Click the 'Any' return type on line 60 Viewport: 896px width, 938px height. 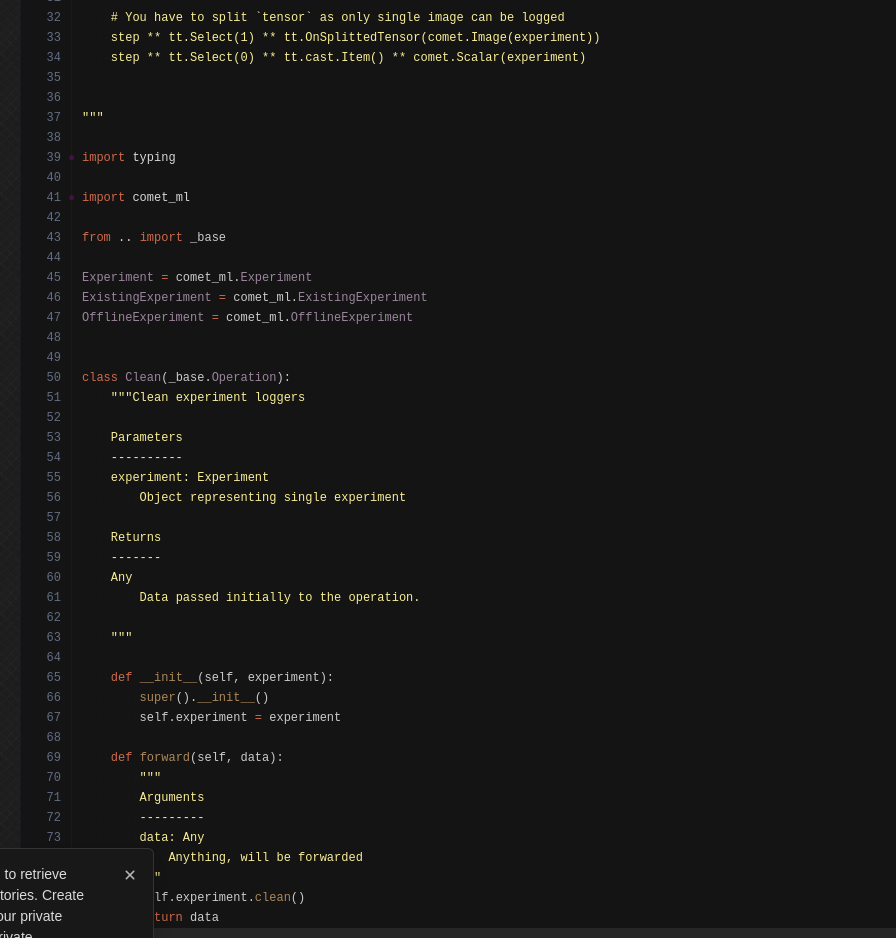point(121,577)
